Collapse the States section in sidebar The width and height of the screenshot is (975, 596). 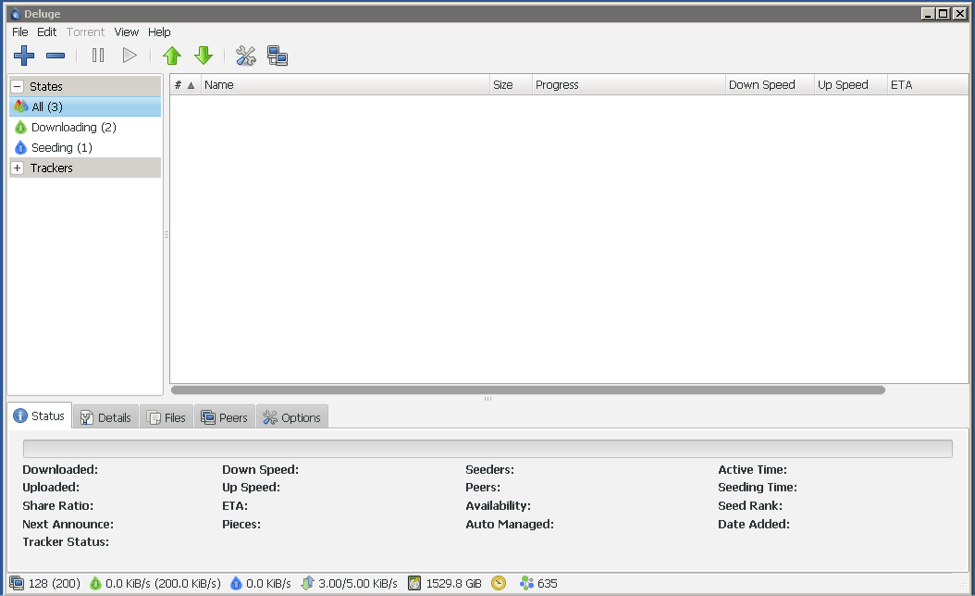[x=17, y=86]
